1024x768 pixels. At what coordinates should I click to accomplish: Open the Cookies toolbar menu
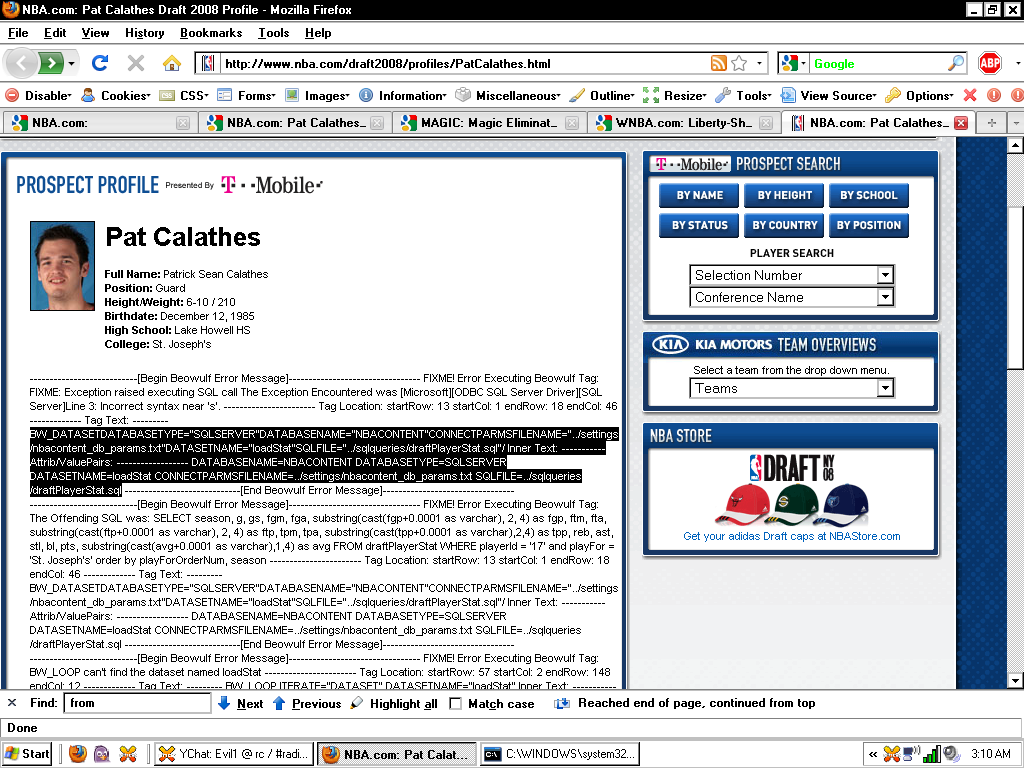click(x=116, y=95)
